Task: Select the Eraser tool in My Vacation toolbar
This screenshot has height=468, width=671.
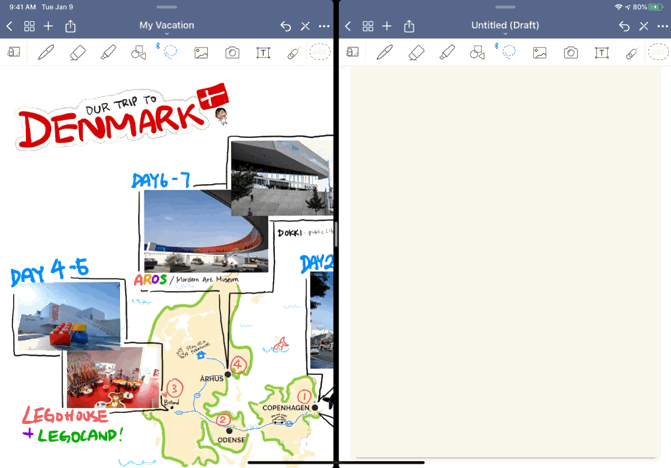Action: coord(77,52)
